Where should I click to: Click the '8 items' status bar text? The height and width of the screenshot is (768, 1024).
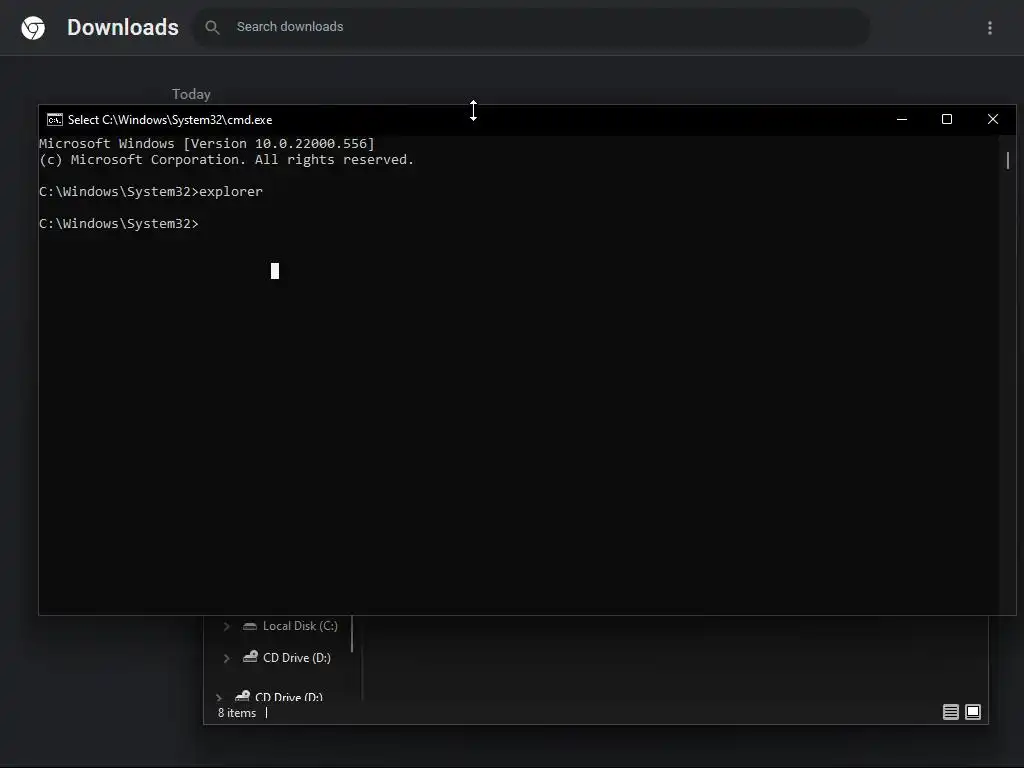236,712
